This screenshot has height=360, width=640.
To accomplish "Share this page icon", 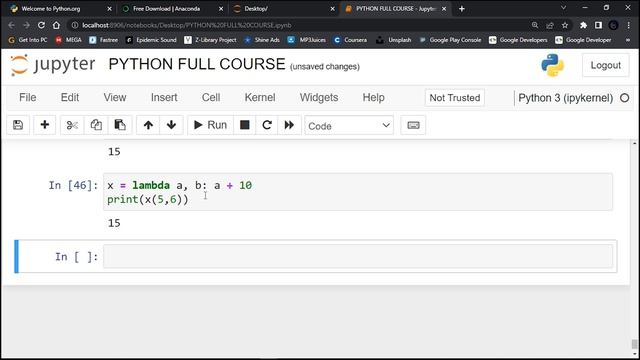I will (550, 25).
